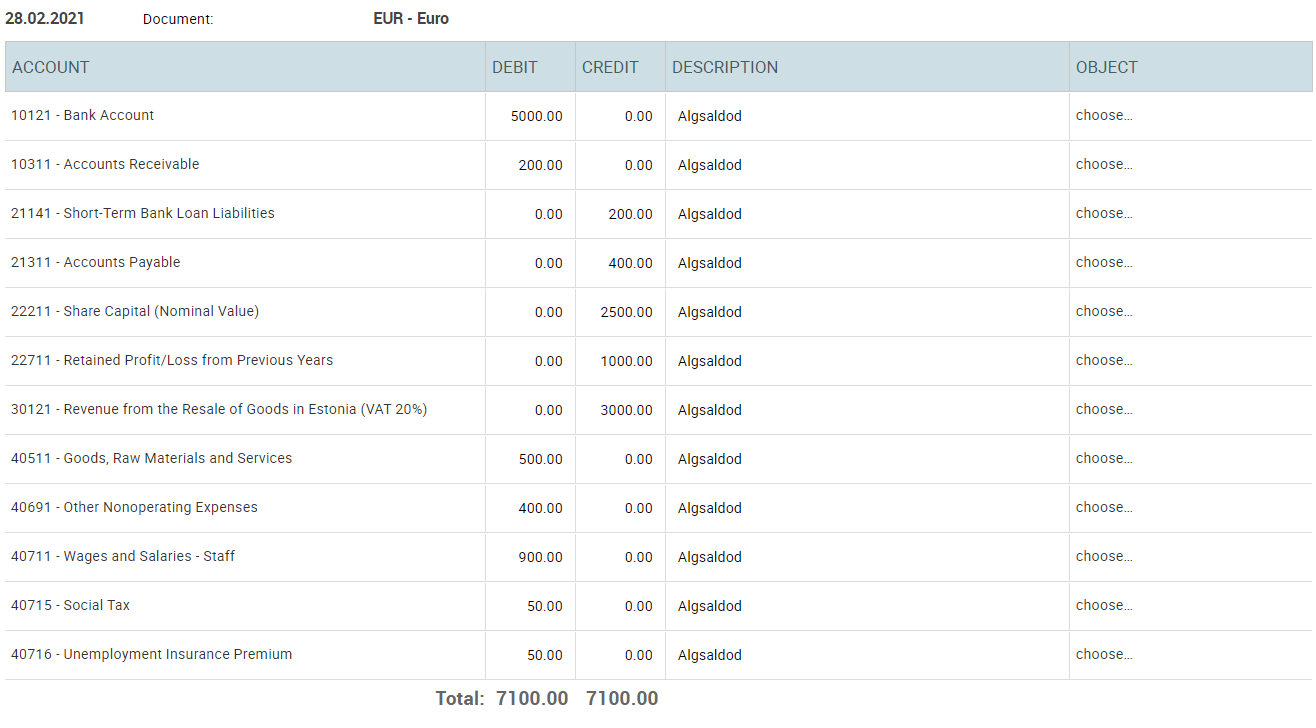Open object chooser for Accounts Receivable row
The width and height of the screenshot is (1316, 728).
point(1104,164)
